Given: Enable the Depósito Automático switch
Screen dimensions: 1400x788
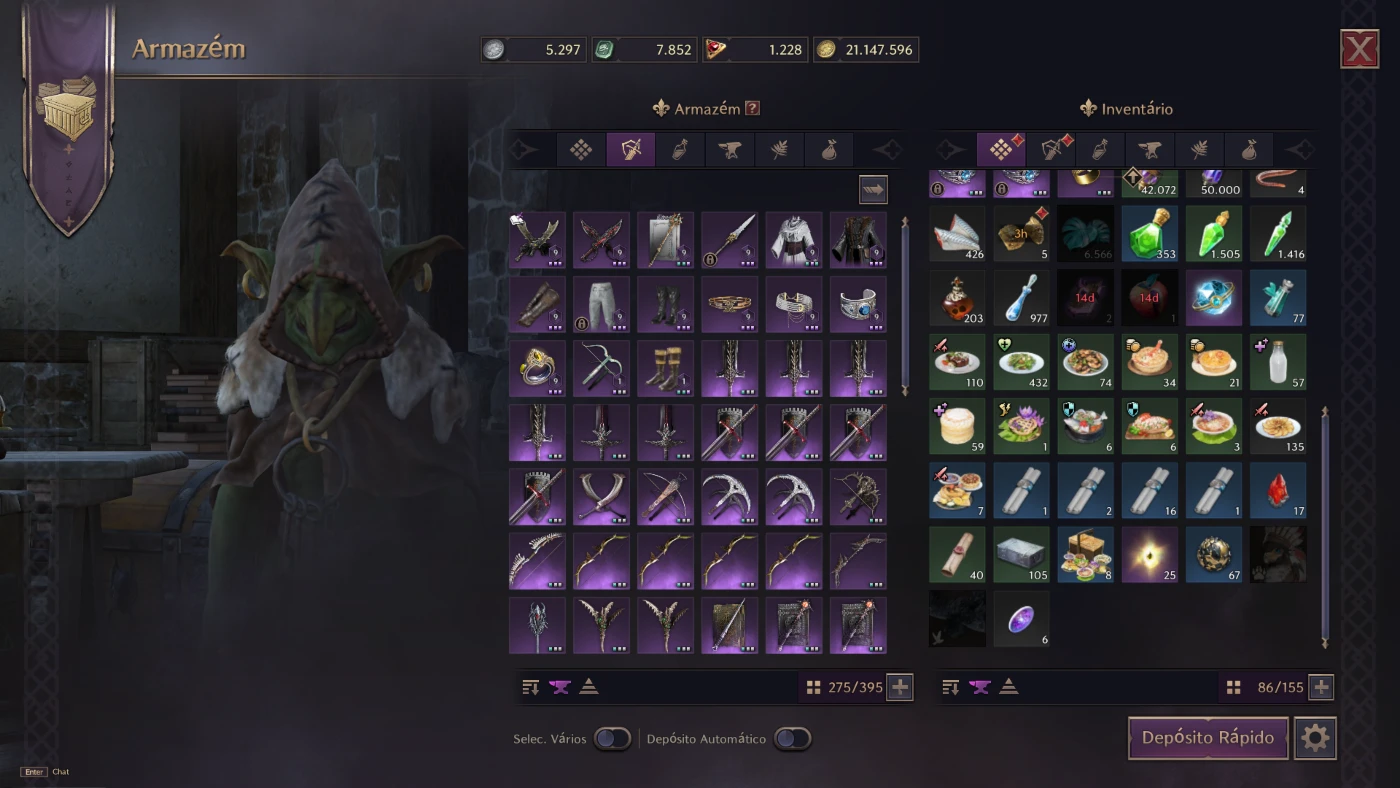Looking at the screenshot, I should 792,739.
